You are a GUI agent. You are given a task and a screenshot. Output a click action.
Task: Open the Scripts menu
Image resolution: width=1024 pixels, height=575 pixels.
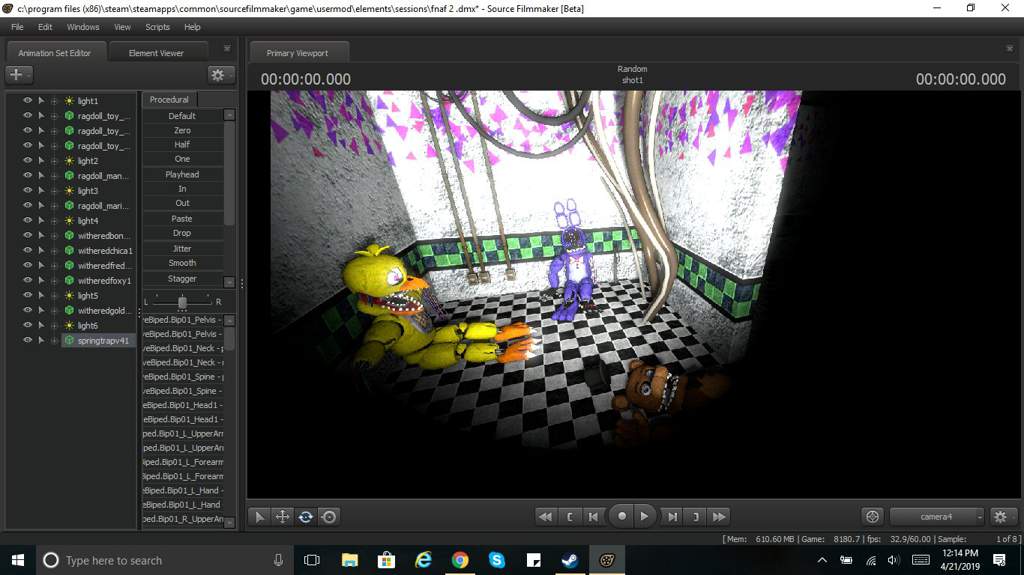[157, 27]
